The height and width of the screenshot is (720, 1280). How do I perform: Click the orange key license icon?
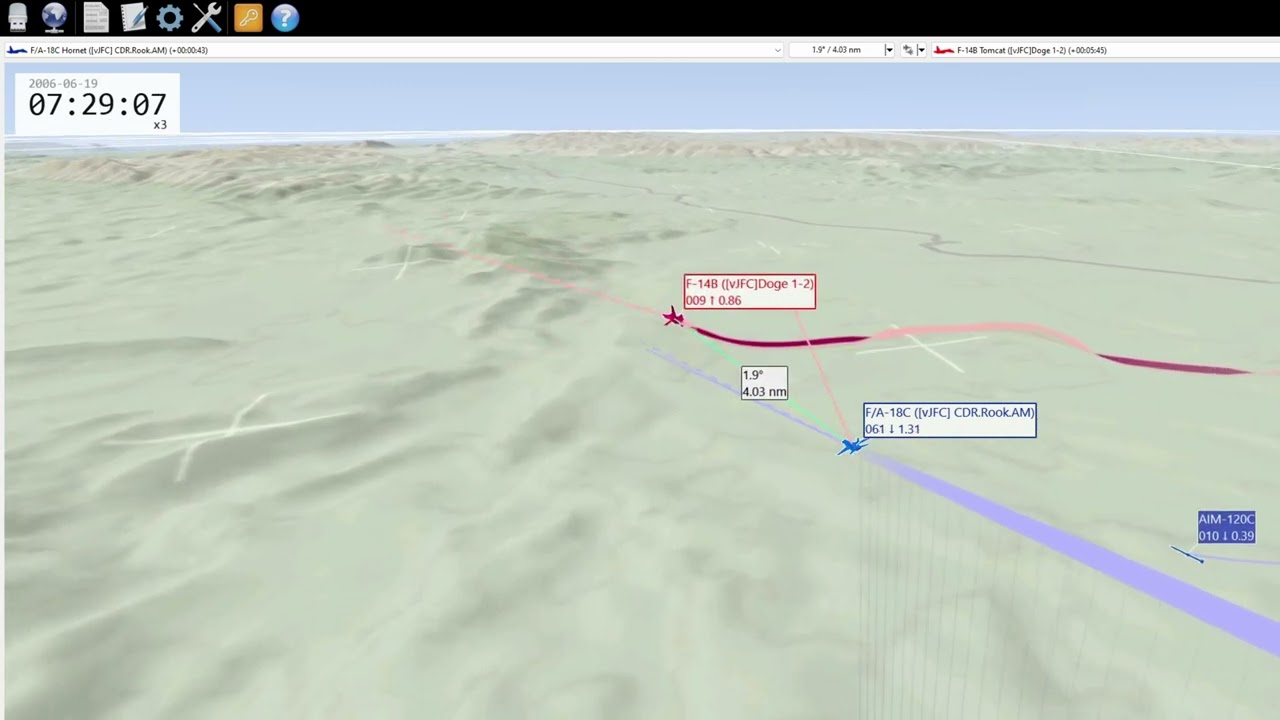click(248, 17)
